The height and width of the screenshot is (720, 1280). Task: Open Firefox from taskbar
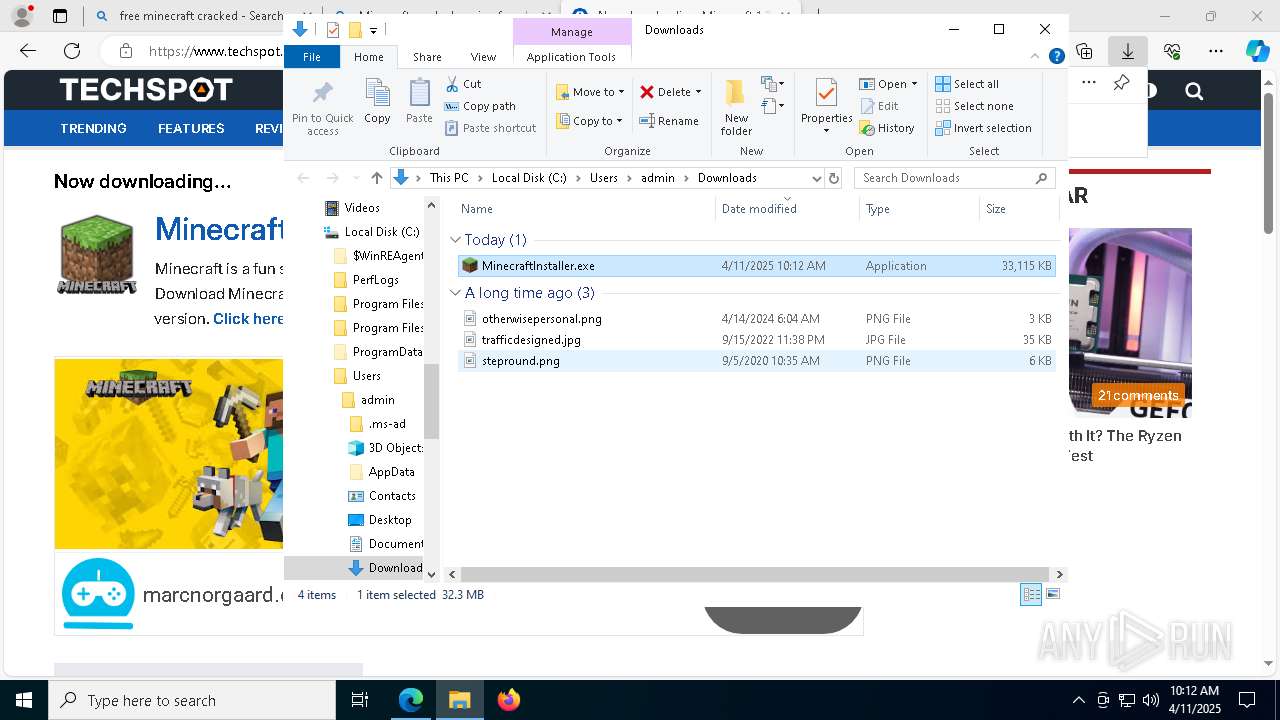pyautogui.click(x=509, y=700)
